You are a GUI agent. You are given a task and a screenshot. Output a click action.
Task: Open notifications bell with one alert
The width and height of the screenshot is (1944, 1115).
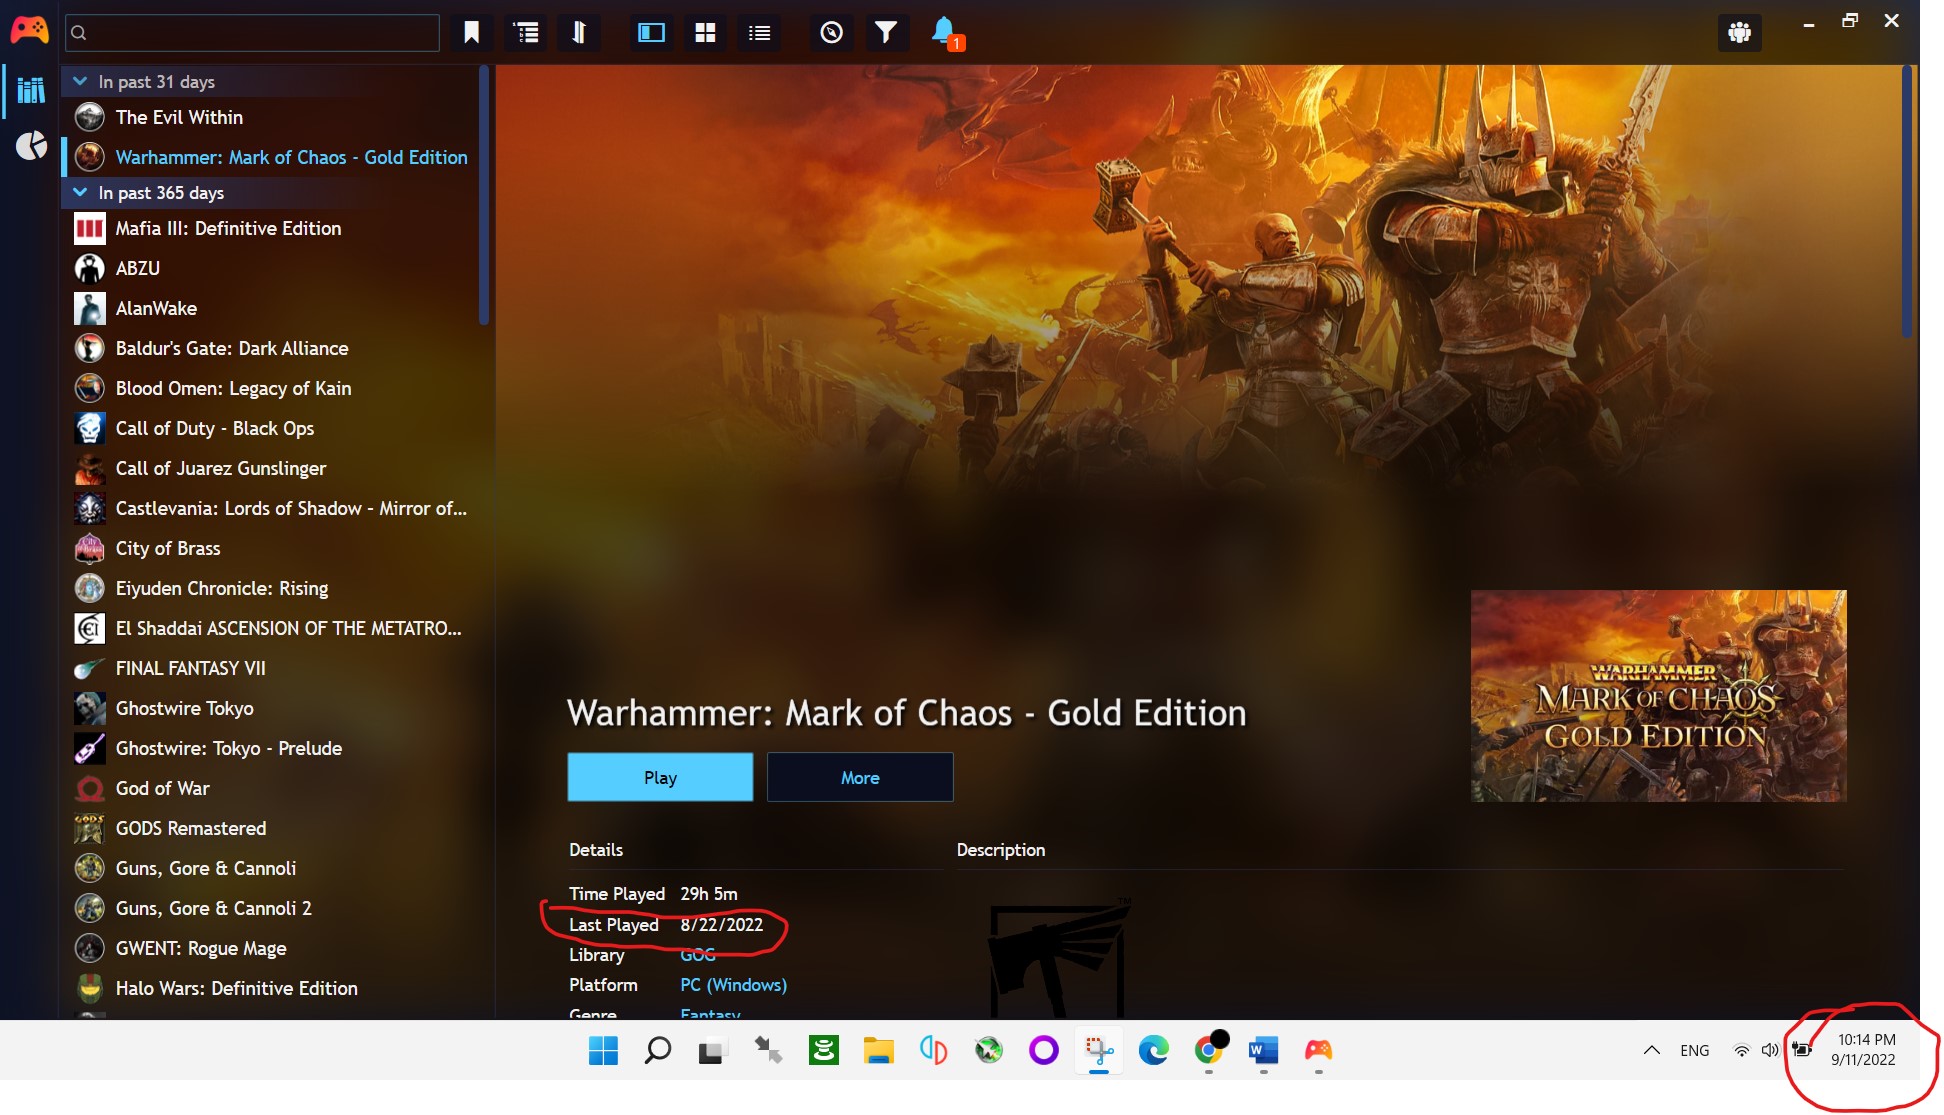coord(945,33)
